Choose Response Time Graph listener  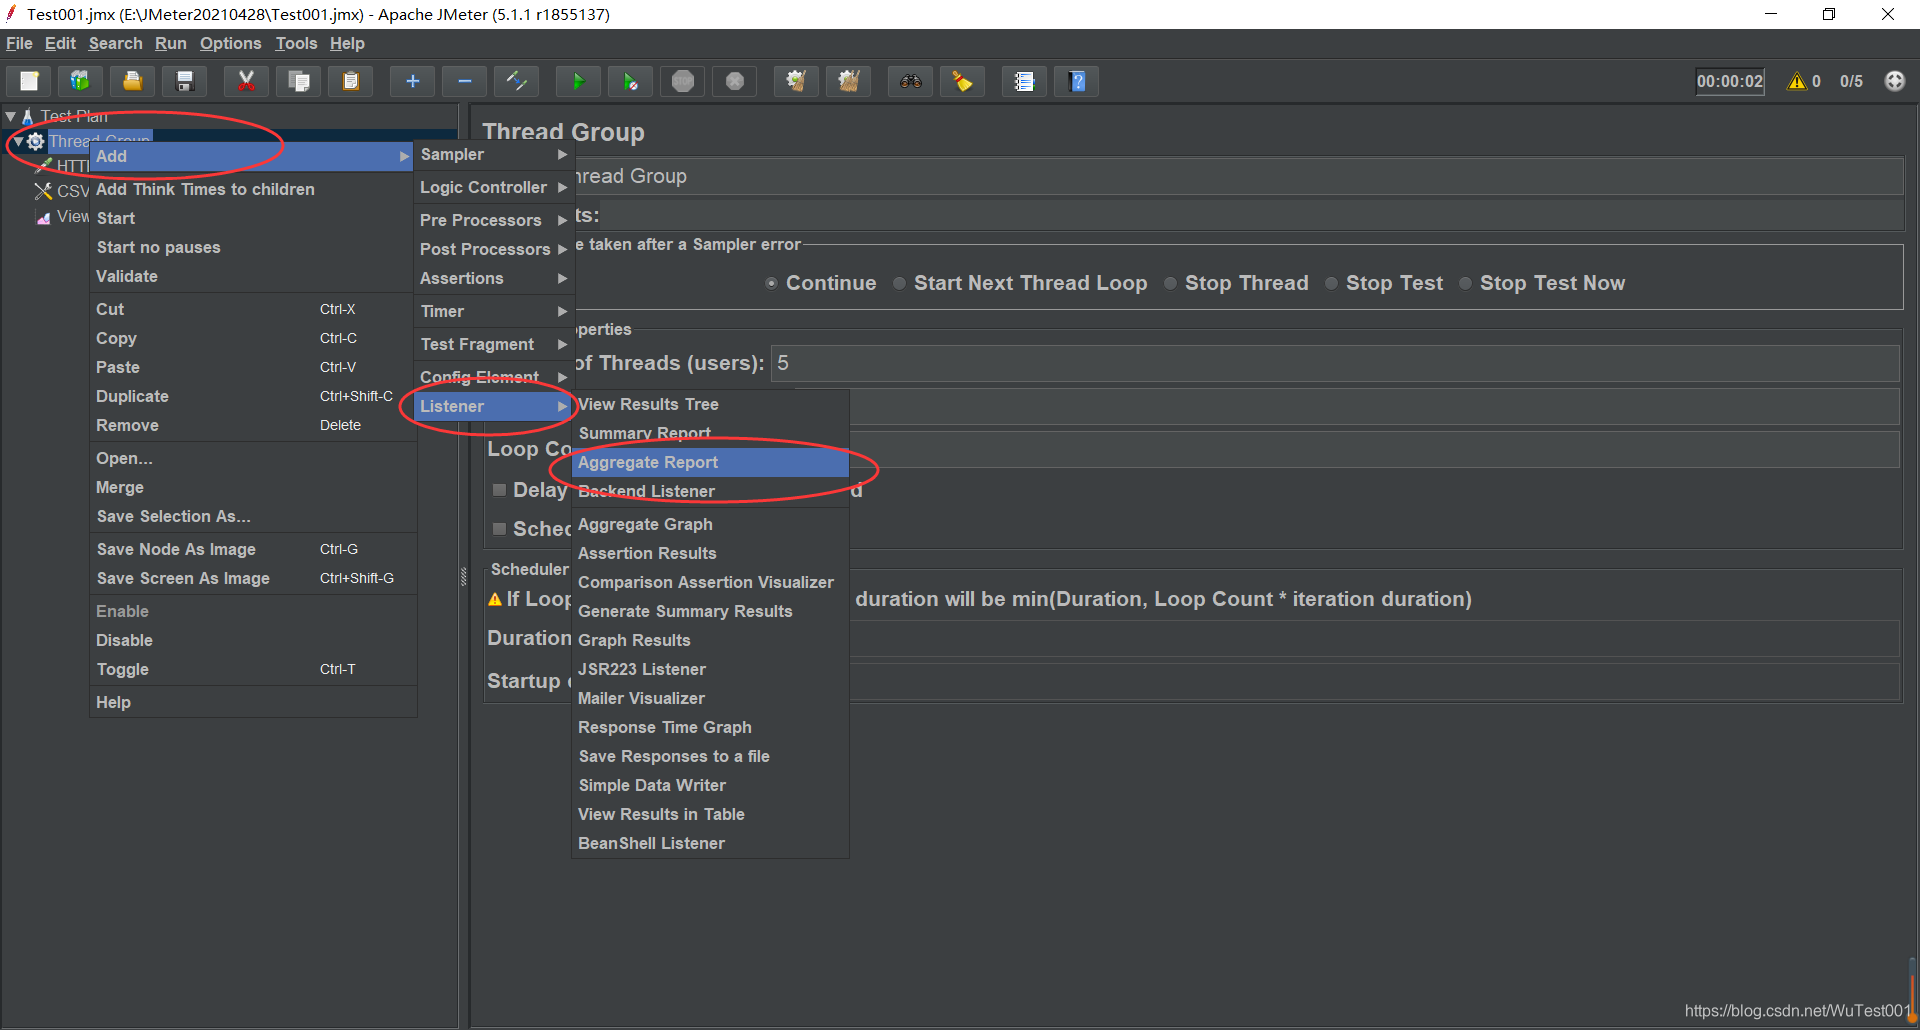[x=710, y=727]
